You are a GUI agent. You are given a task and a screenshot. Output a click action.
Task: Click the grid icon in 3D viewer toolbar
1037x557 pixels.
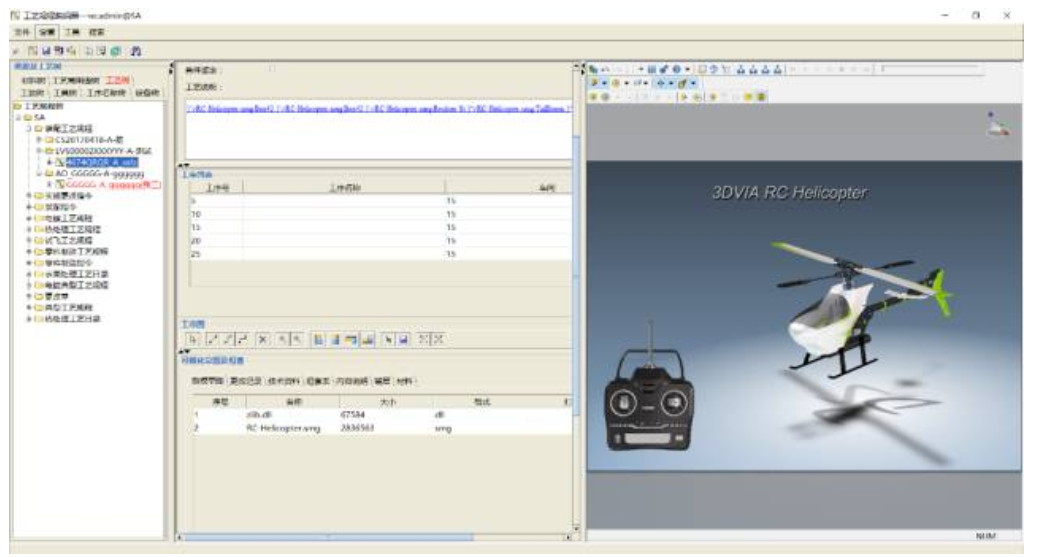coord(651,69)
